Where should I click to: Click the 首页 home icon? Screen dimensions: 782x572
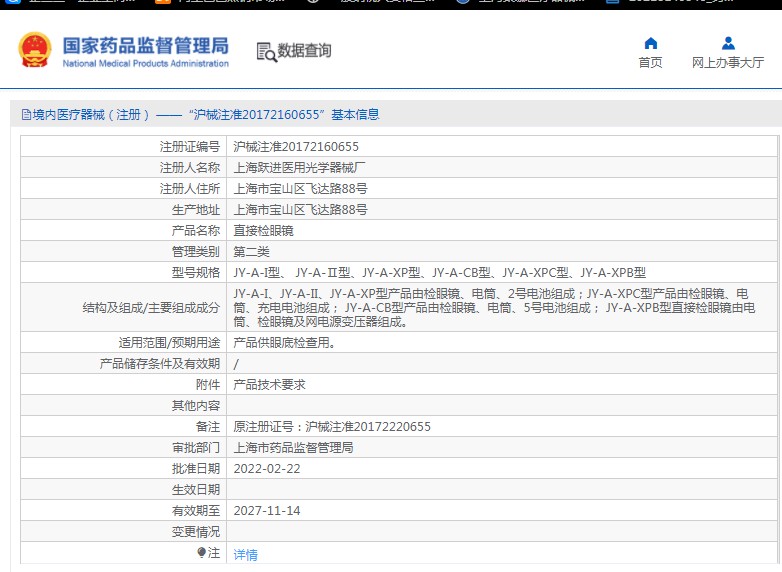pos(651,43)
